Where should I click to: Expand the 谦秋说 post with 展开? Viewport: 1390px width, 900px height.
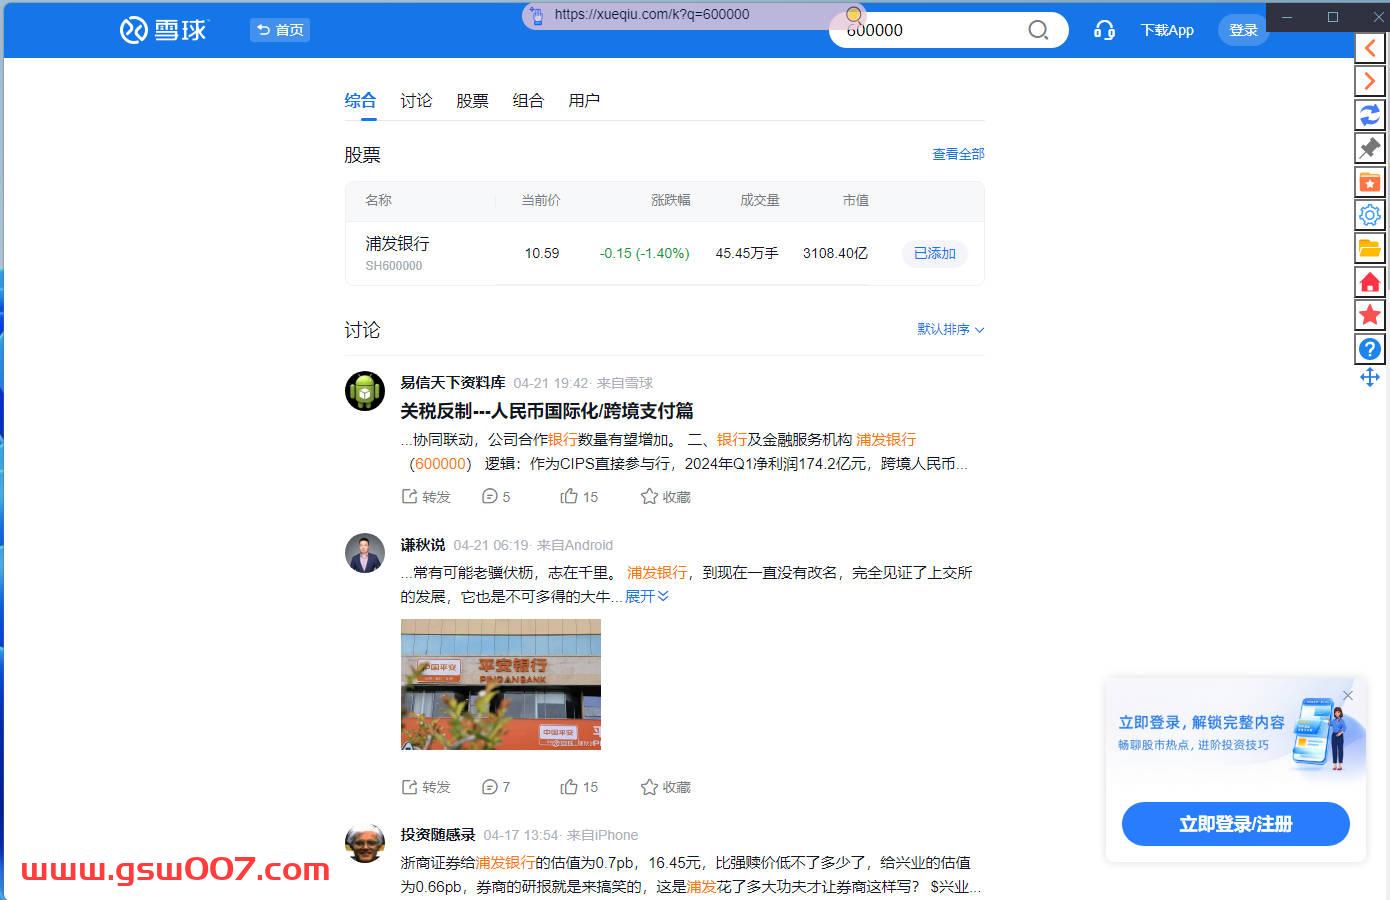[x=646, y=596]
